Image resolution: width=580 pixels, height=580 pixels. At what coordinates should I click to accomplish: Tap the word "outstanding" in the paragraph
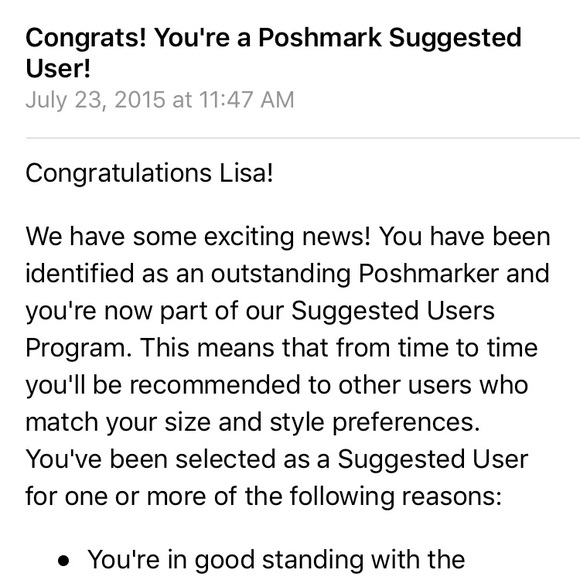(280, 274)
